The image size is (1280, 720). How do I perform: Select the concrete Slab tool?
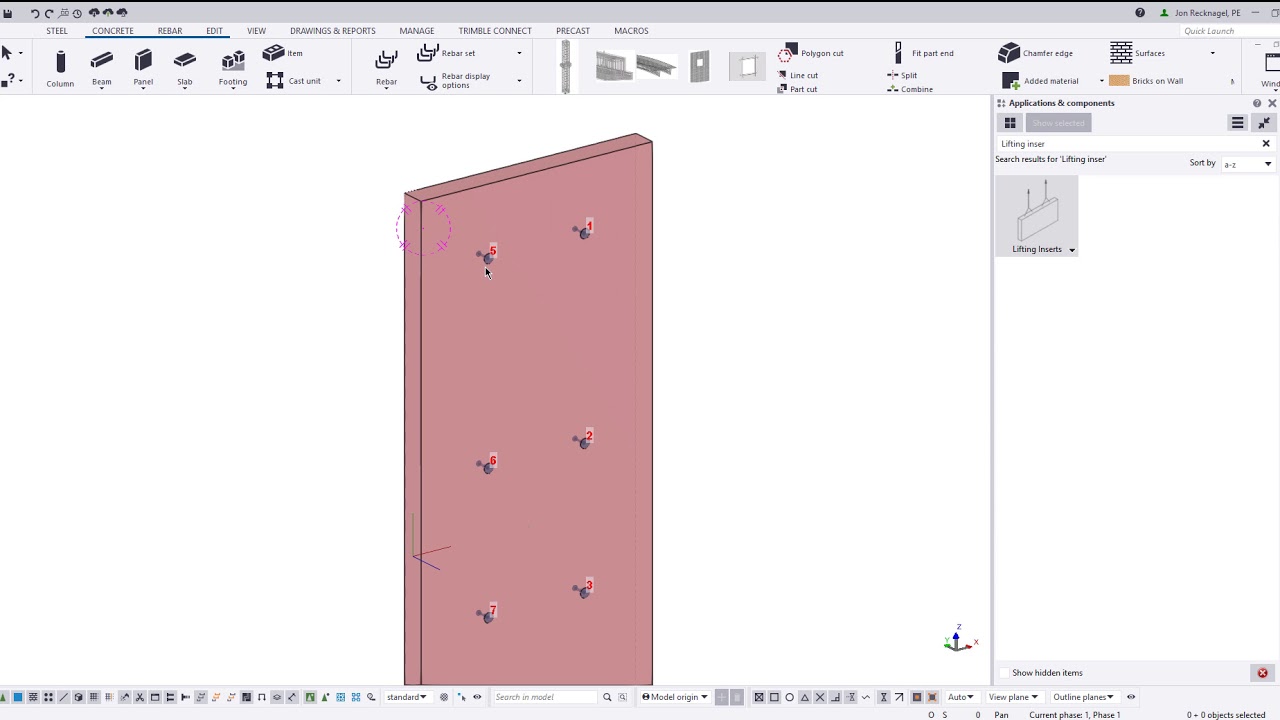tap(185, 69)
